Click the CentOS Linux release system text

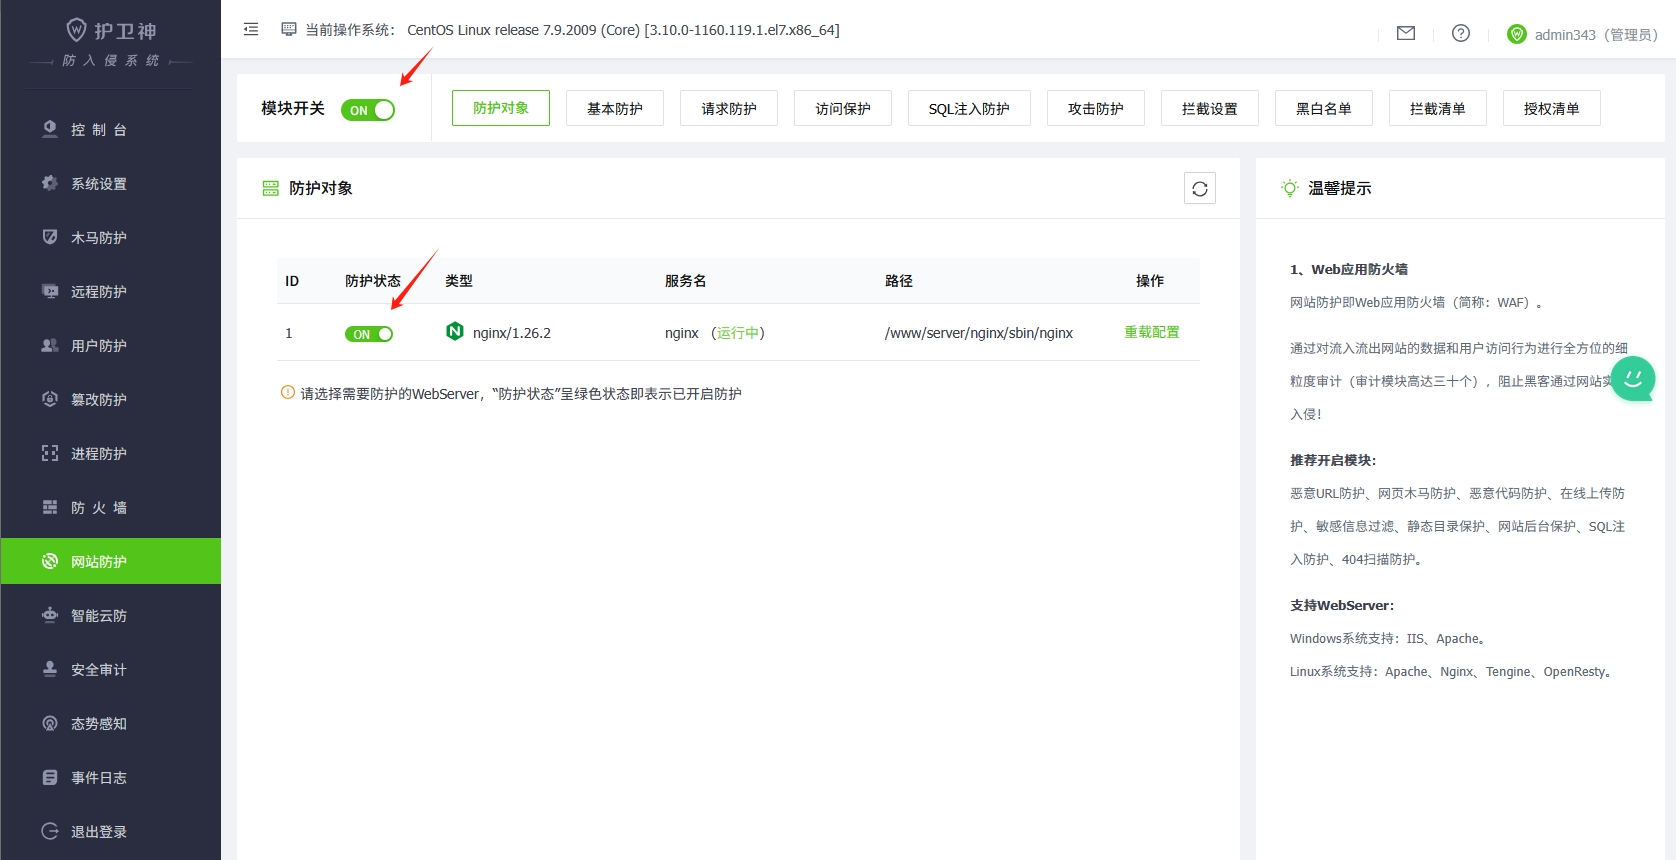coord(623,30)
